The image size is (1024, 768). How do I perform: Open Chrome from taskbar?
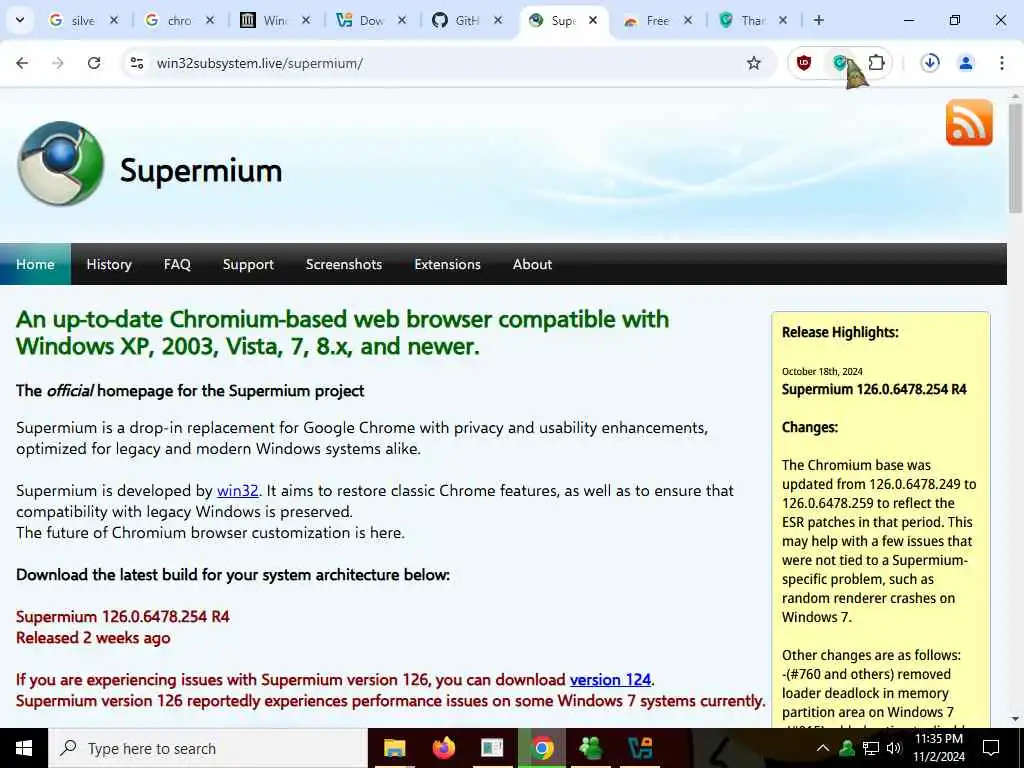pos(542,748)
